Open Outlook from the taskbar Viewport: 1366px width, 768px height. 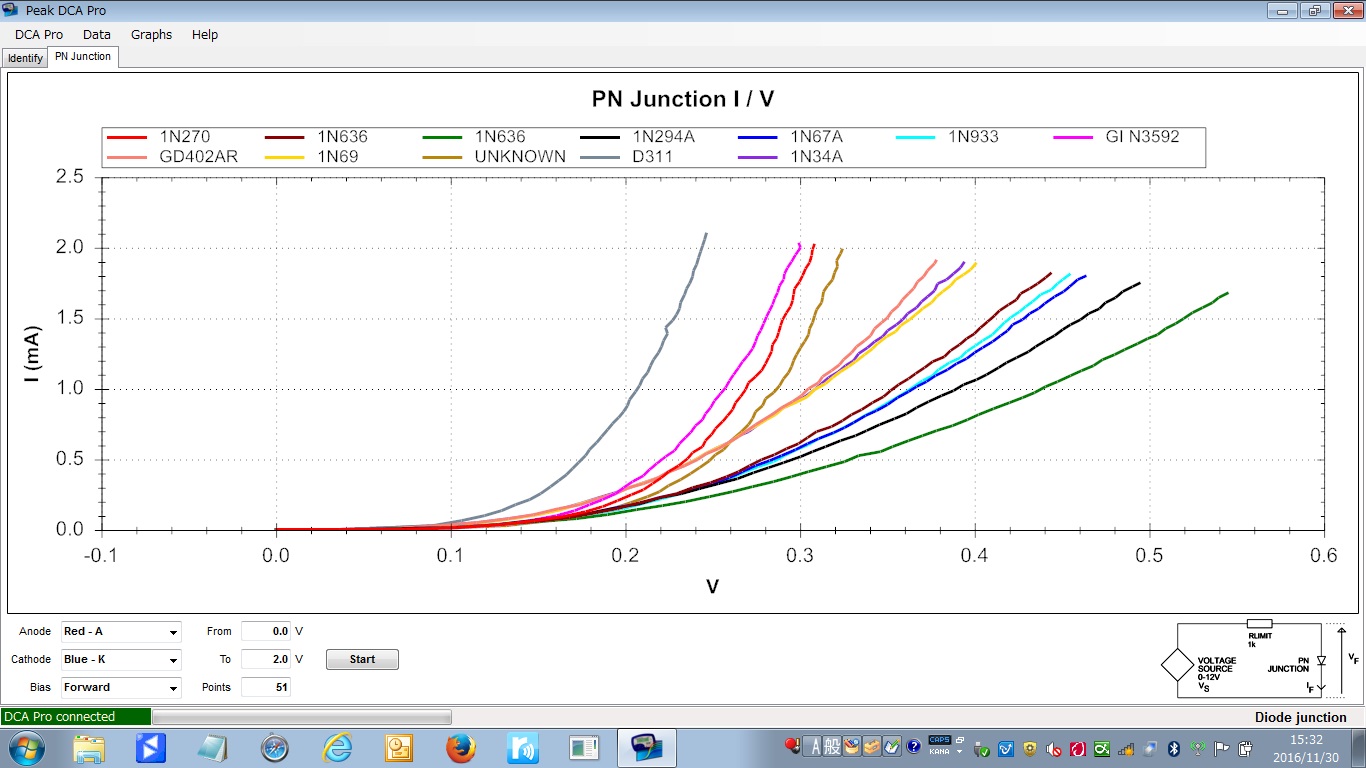tap(399, 748)
